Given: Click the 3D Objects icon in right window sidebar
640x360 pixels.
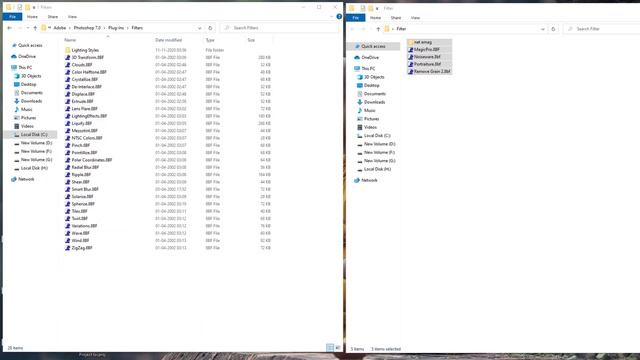Looking at the screenshot, I should 360,77.
